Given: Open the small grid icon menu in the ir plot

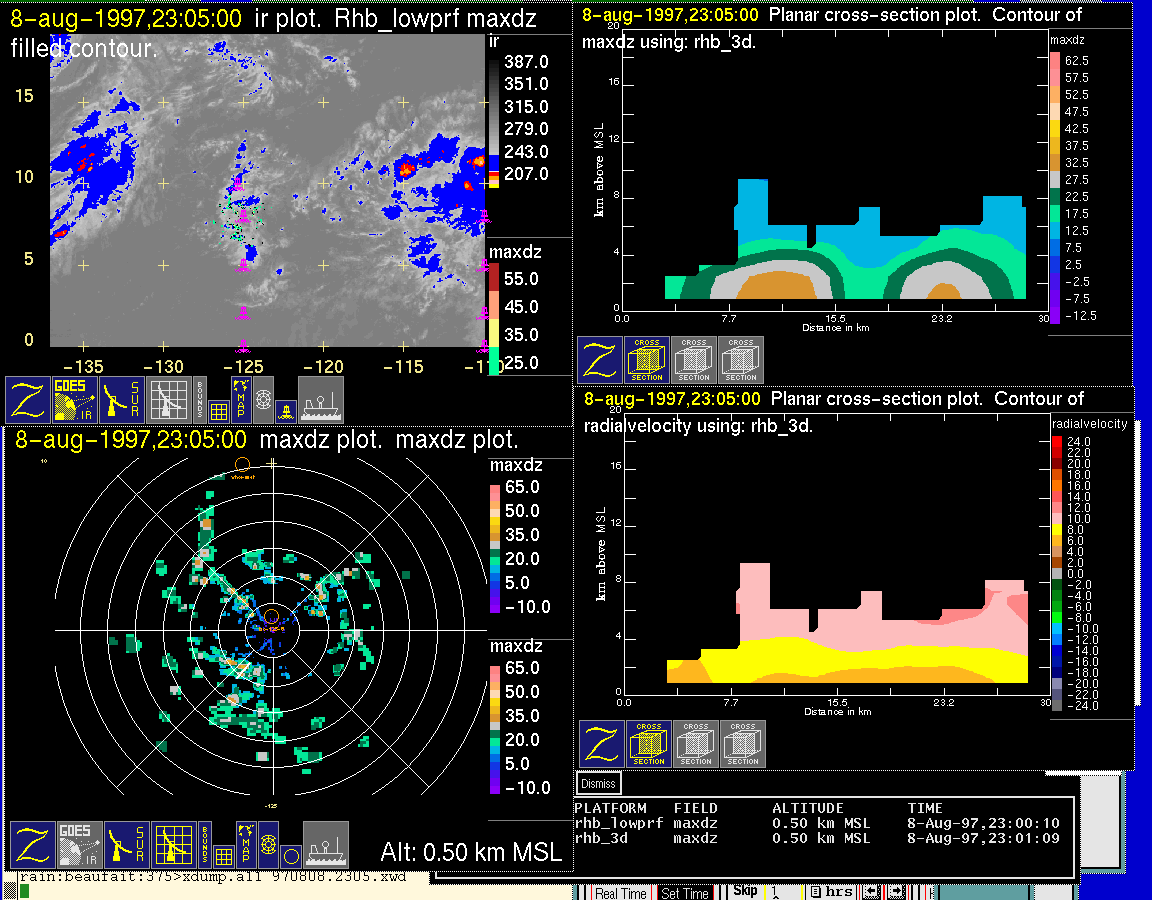Looking at the screenshot, I should [218, 410].
